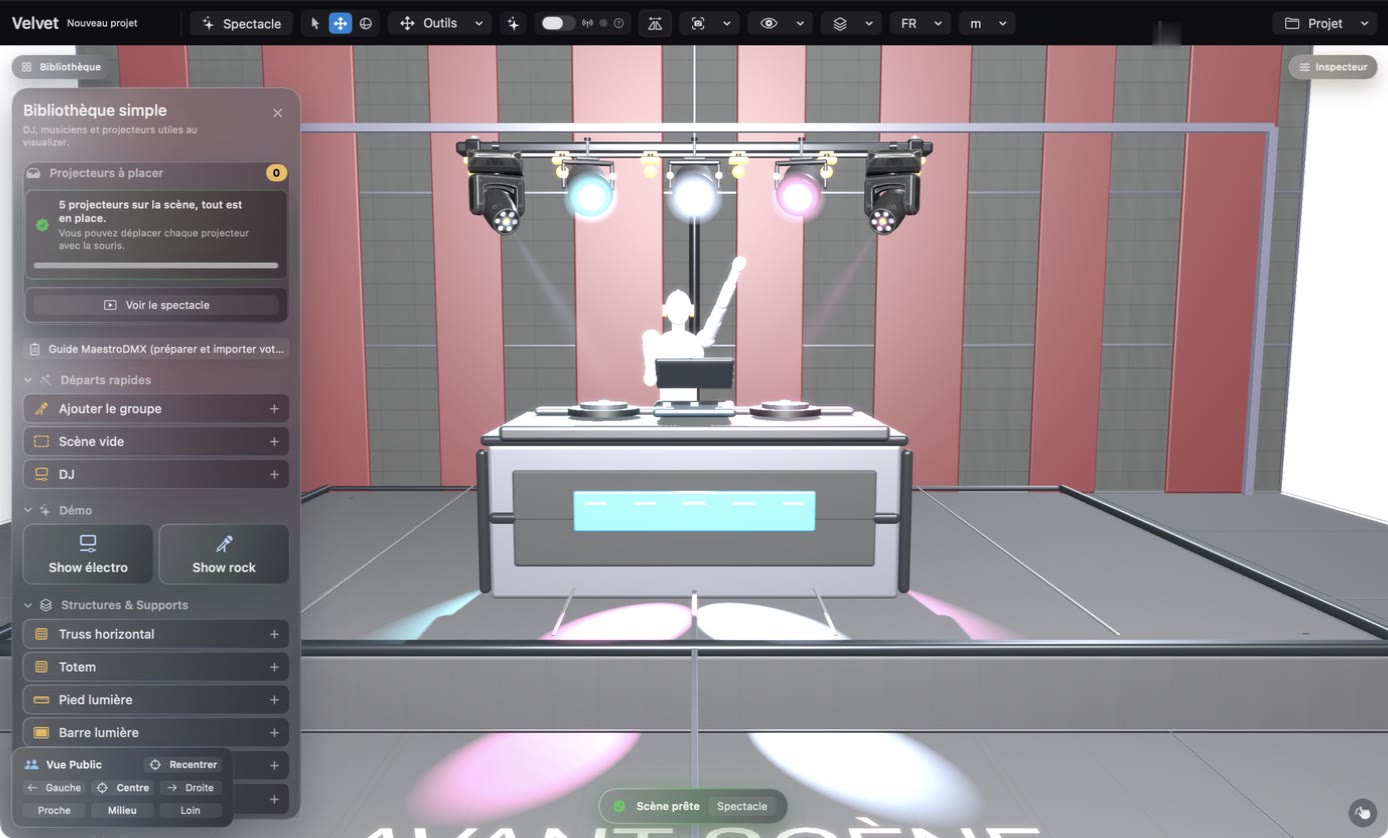Add a Truss horizontal with plus icon
Image resolution: width=1388 pixels, height=838 pixels.
274,634
